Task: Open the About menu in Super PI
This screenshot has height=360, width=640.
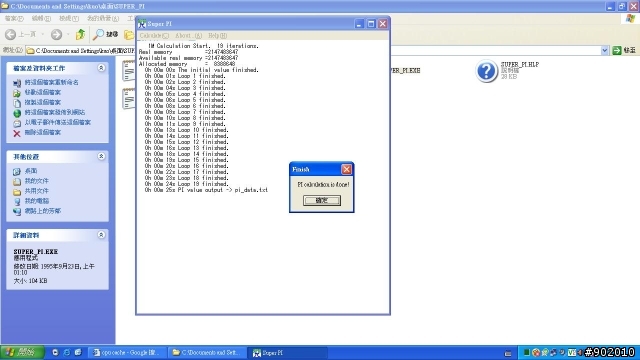Action: pos(188,36)
